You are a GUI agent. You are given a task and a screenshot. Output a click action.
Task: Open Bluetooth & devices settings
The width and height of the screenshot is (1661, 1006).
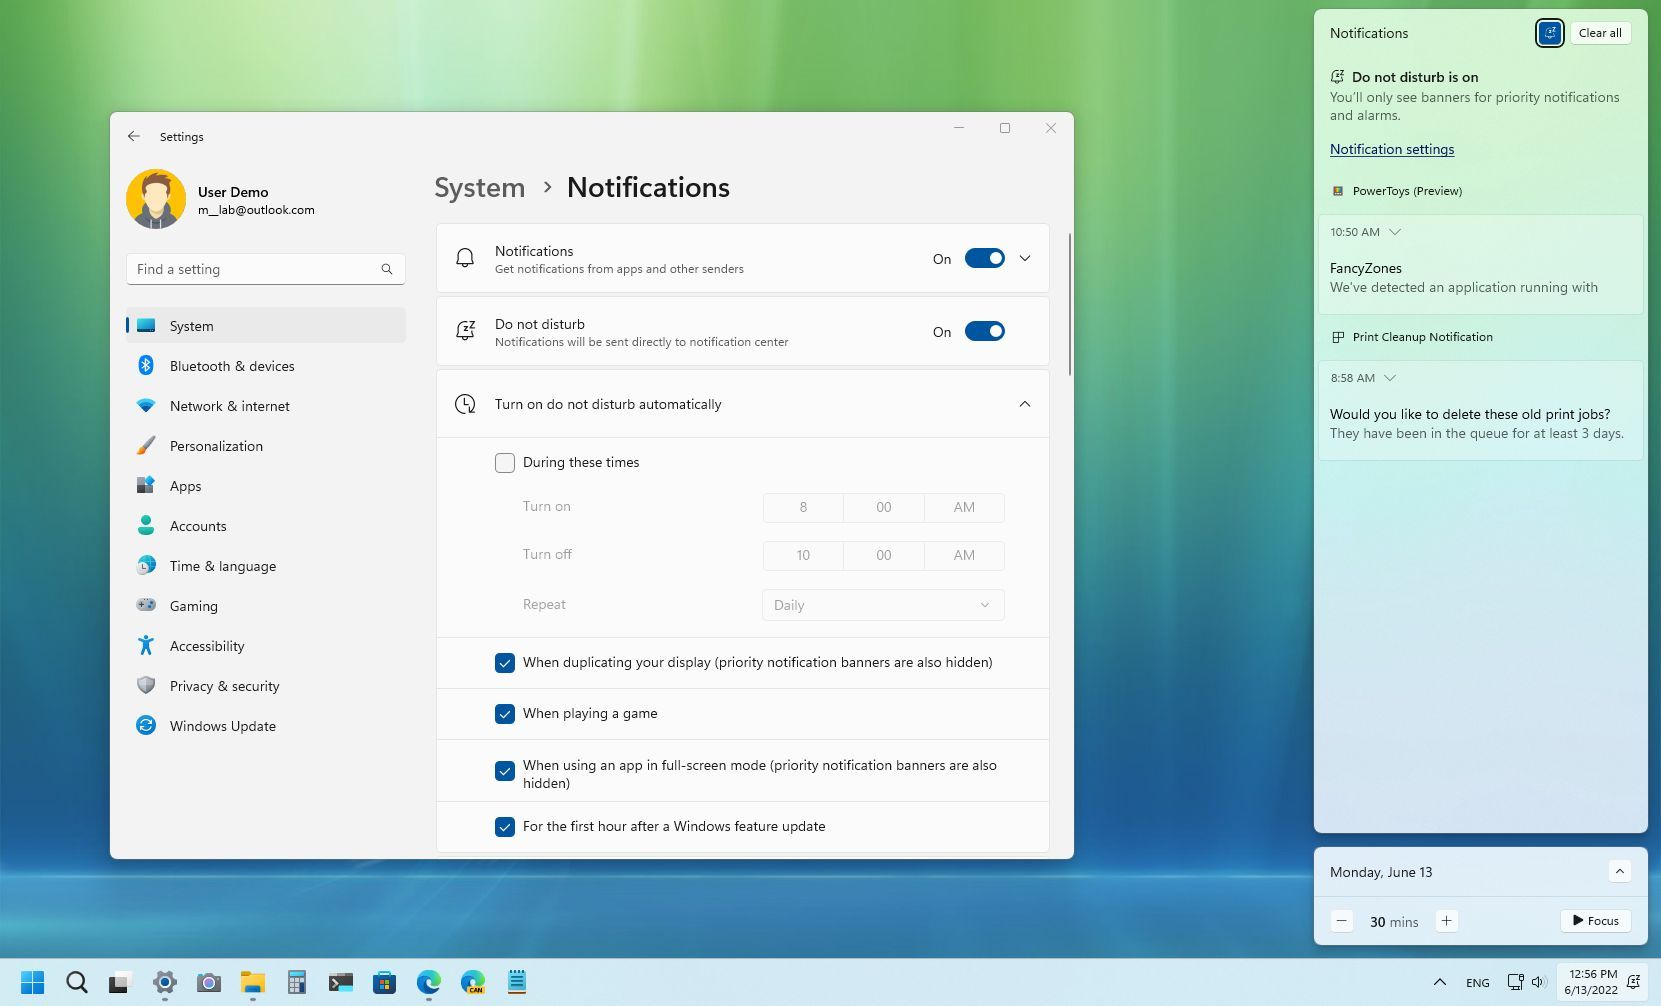(x=232, y=366)
